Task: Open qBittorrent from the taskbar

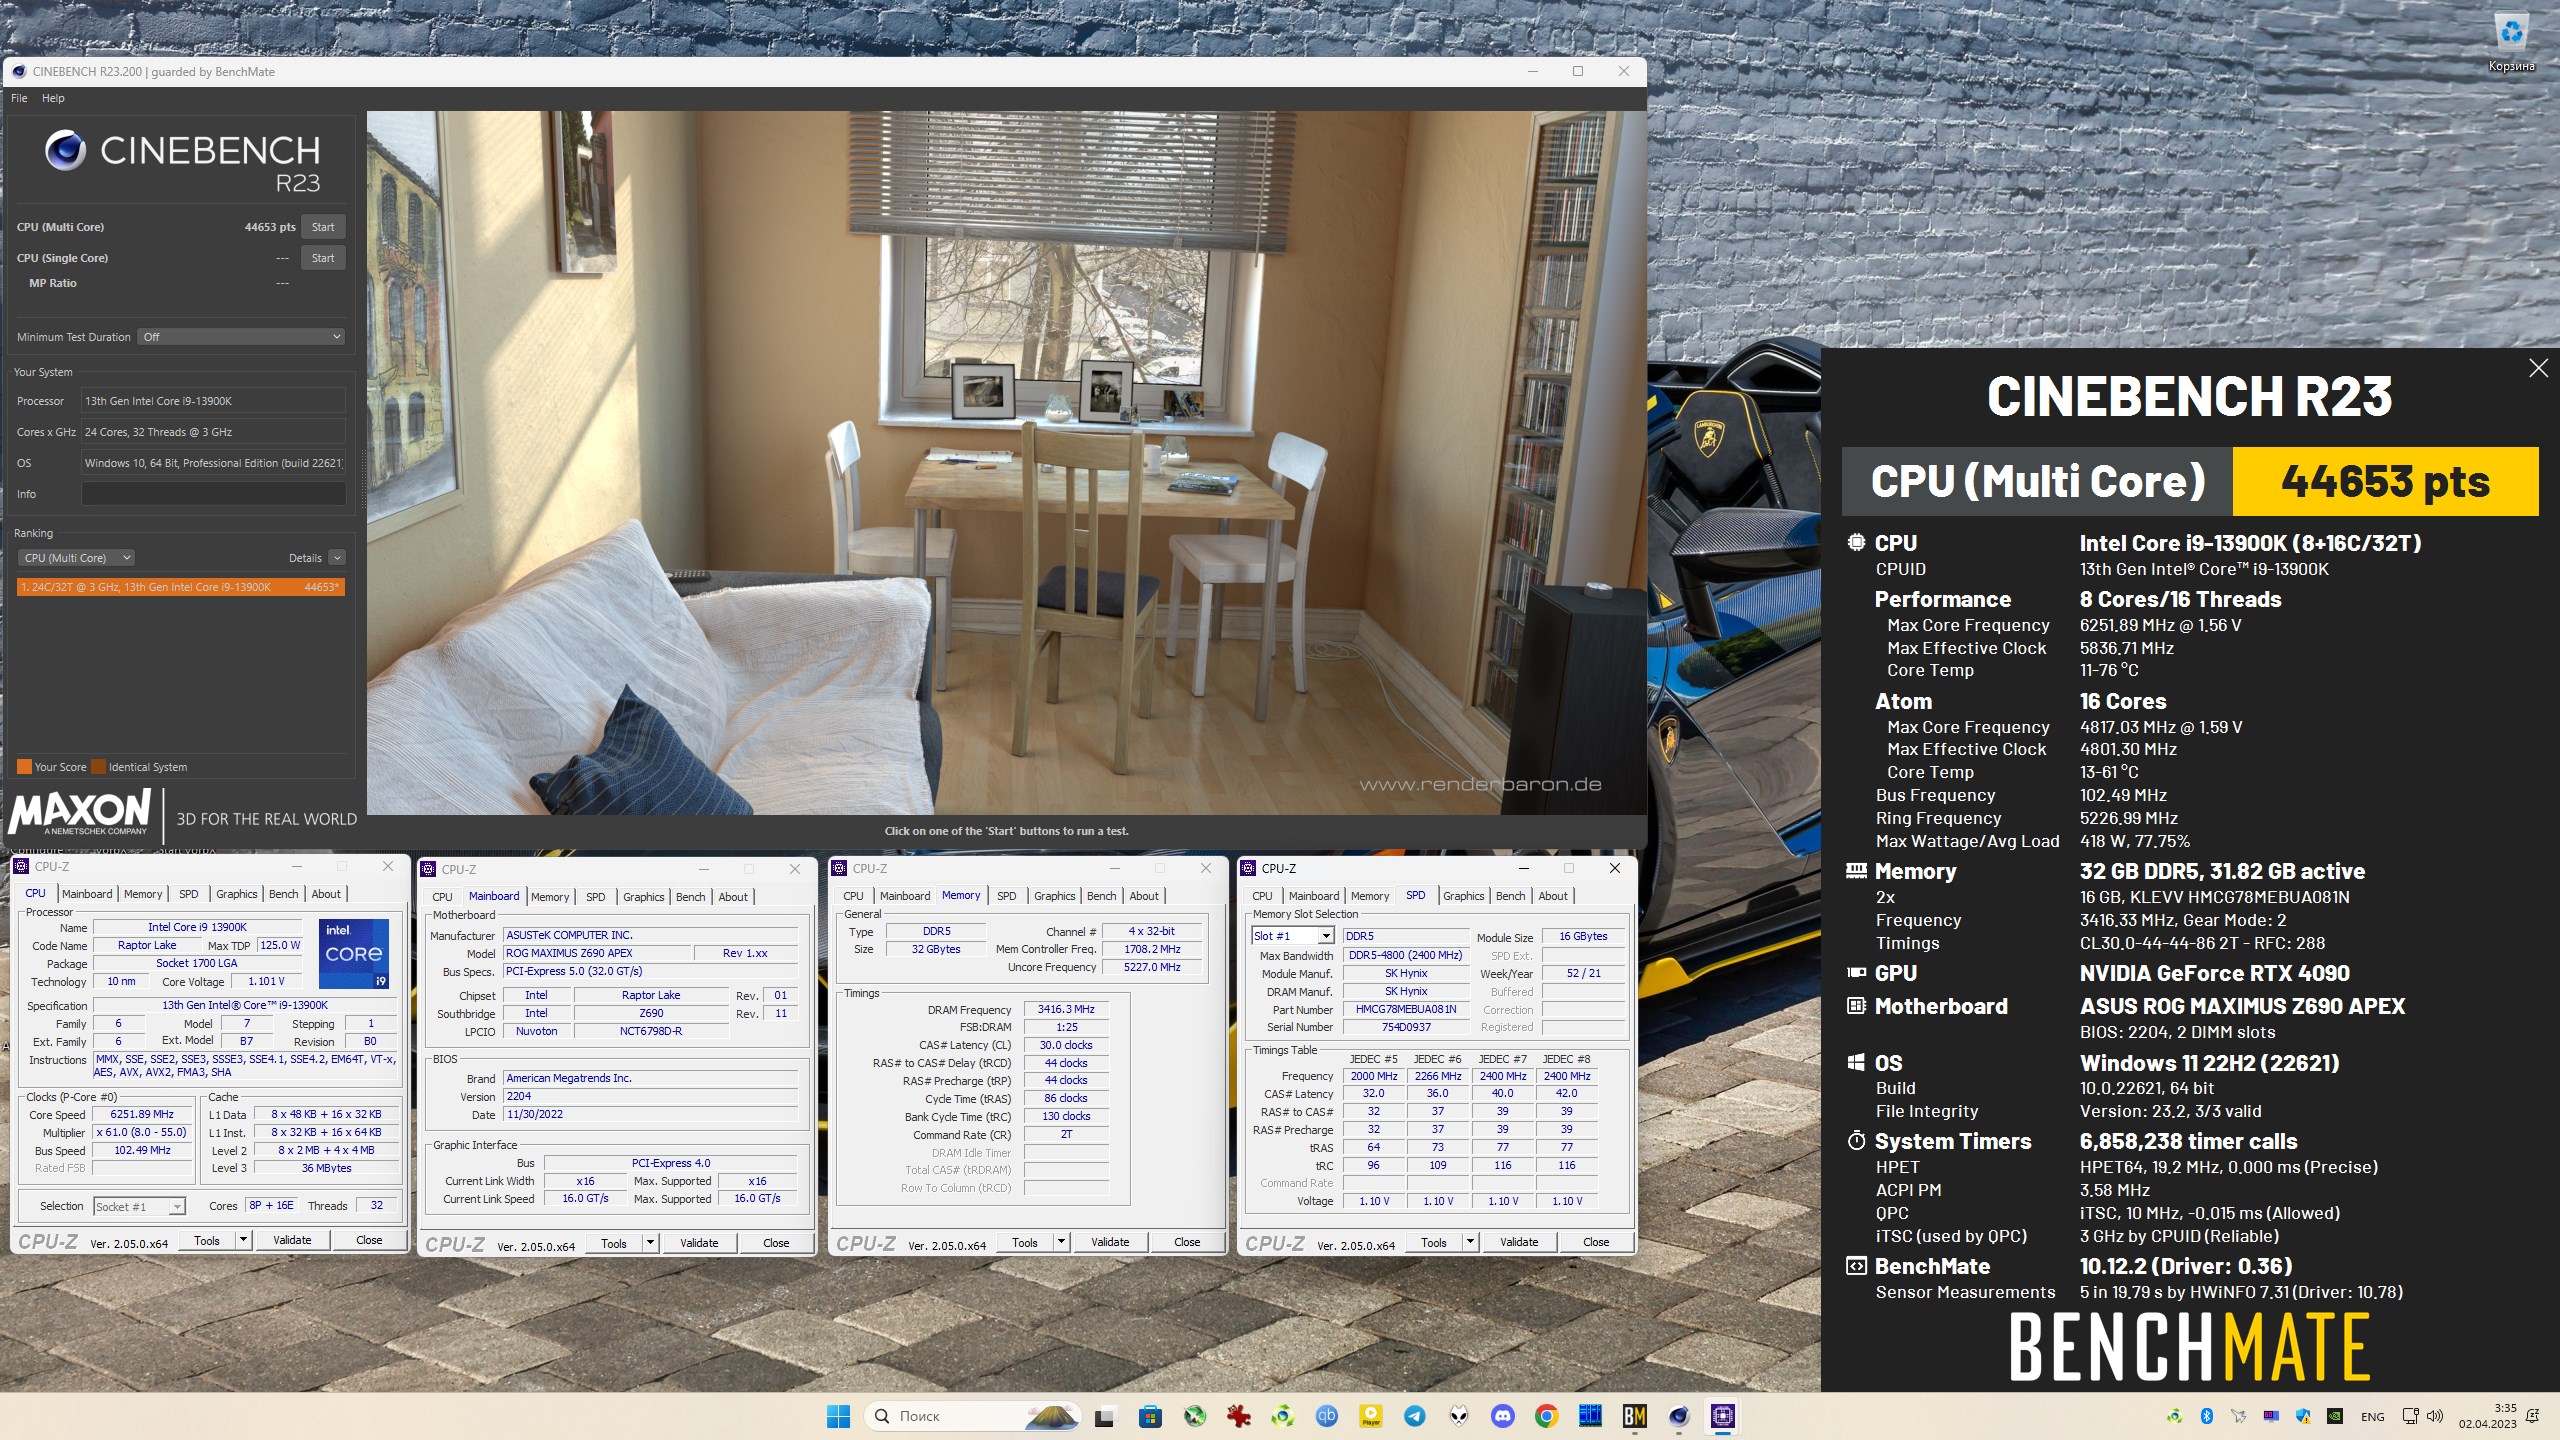Action: 1326,1416
